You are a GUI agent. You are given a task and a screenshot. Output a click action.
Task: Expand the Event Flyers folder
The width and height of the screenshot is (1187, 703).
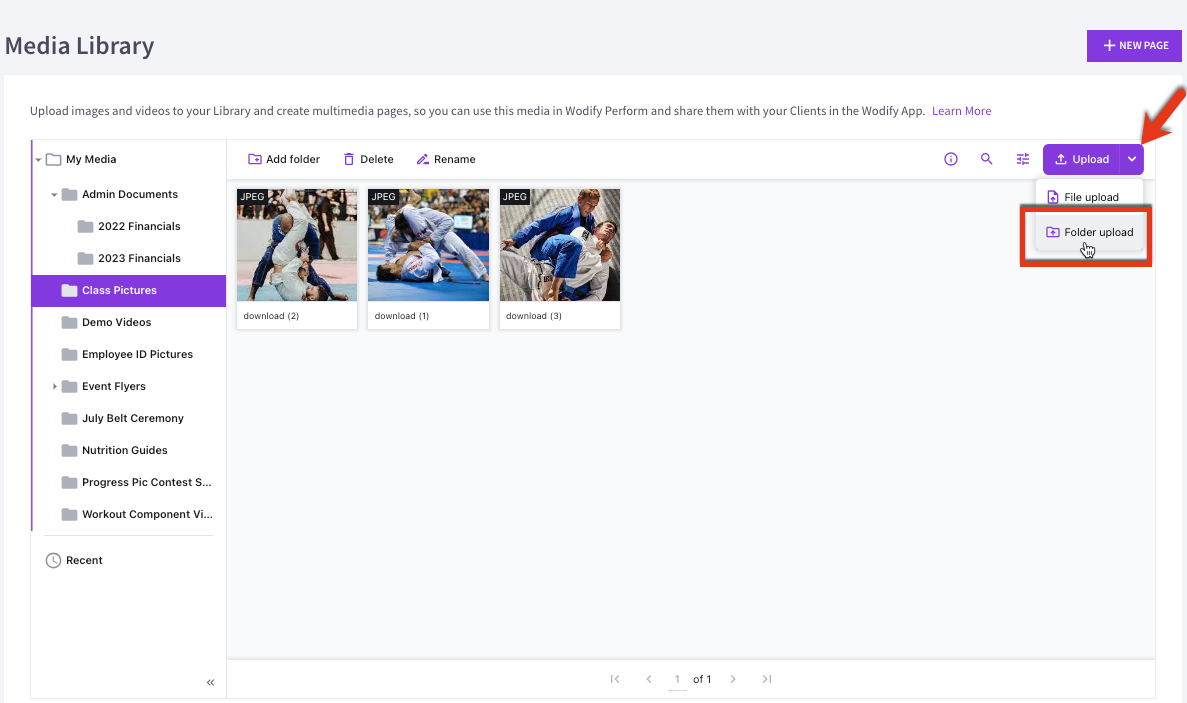(55, 387)
